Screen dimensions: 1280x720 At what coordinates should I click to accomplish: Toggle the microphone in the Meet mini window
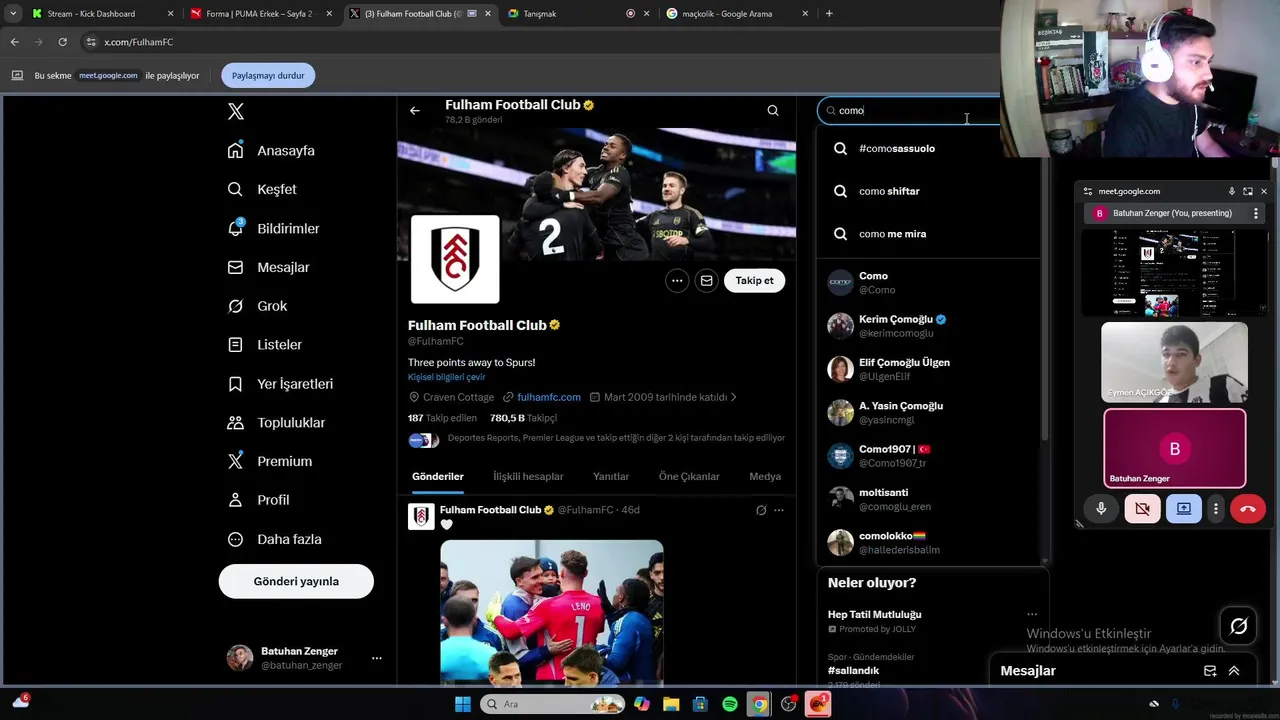pyautogui.click(x=1101, y=508)
